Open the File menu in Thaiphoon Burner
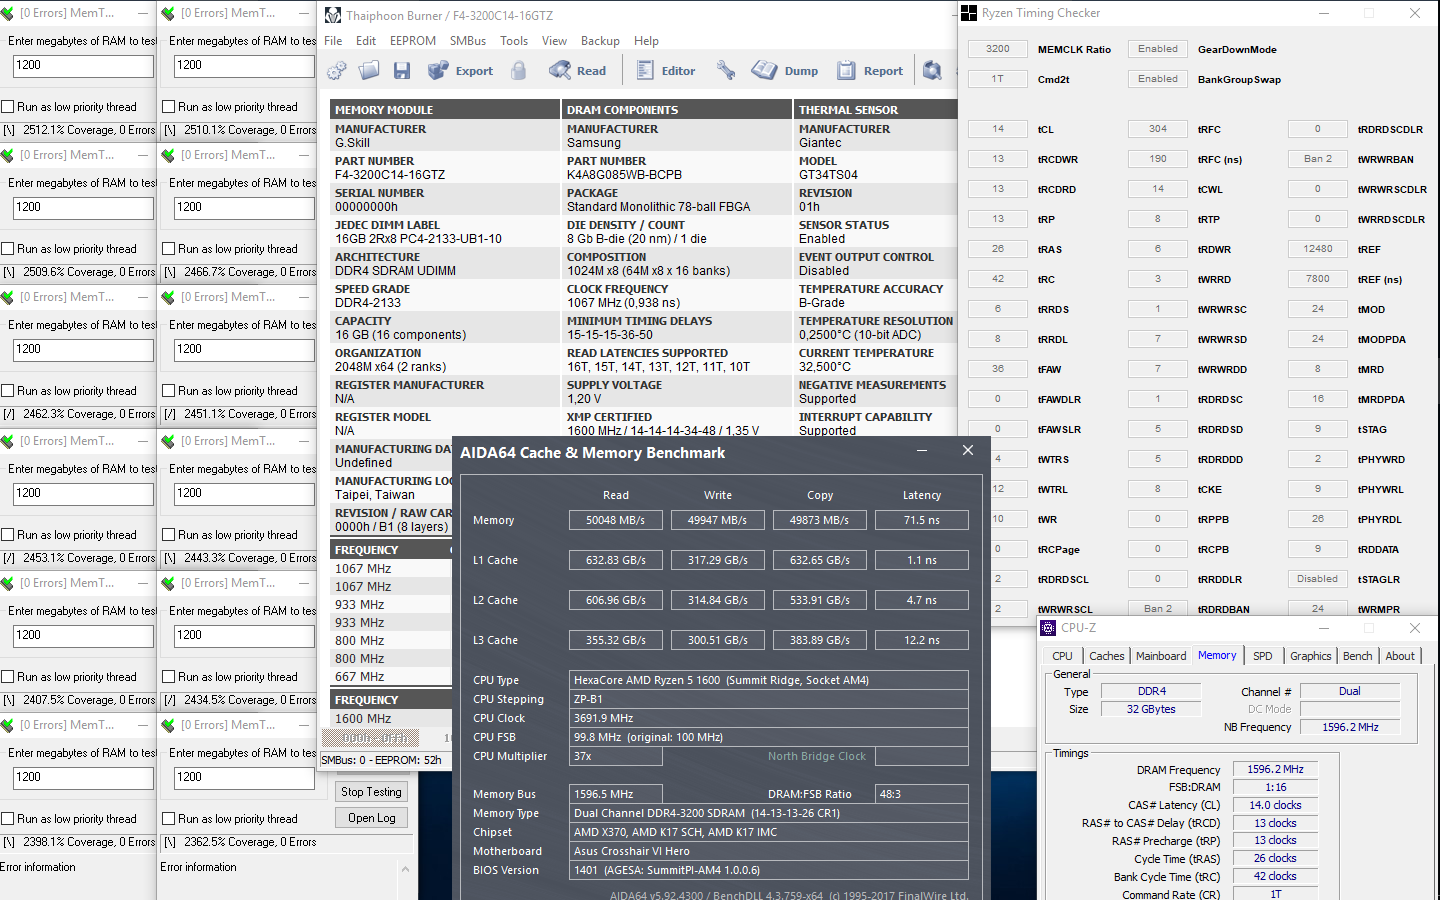This screenshot has width=1440, height=900. click(333, 41)
